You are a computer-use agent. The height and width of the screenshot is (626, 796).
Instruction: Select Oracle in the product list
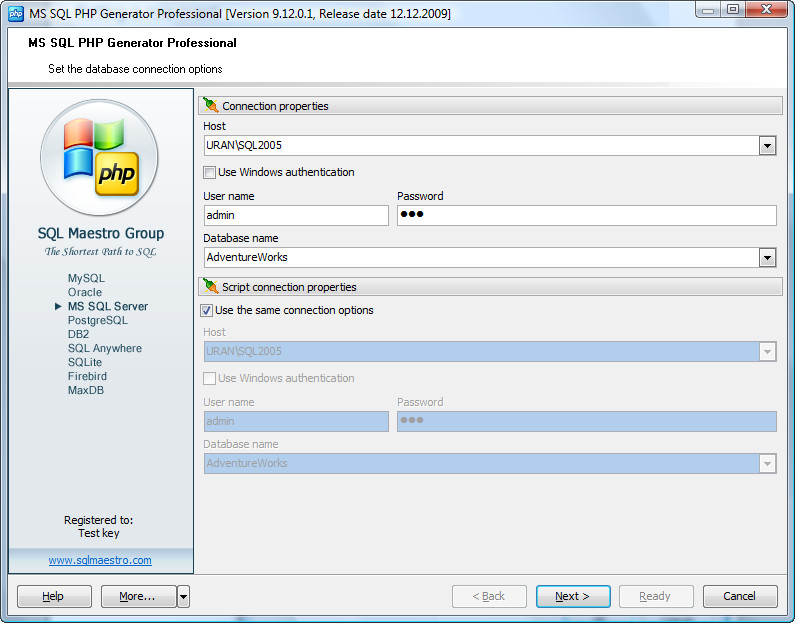(x=85, y=292)
